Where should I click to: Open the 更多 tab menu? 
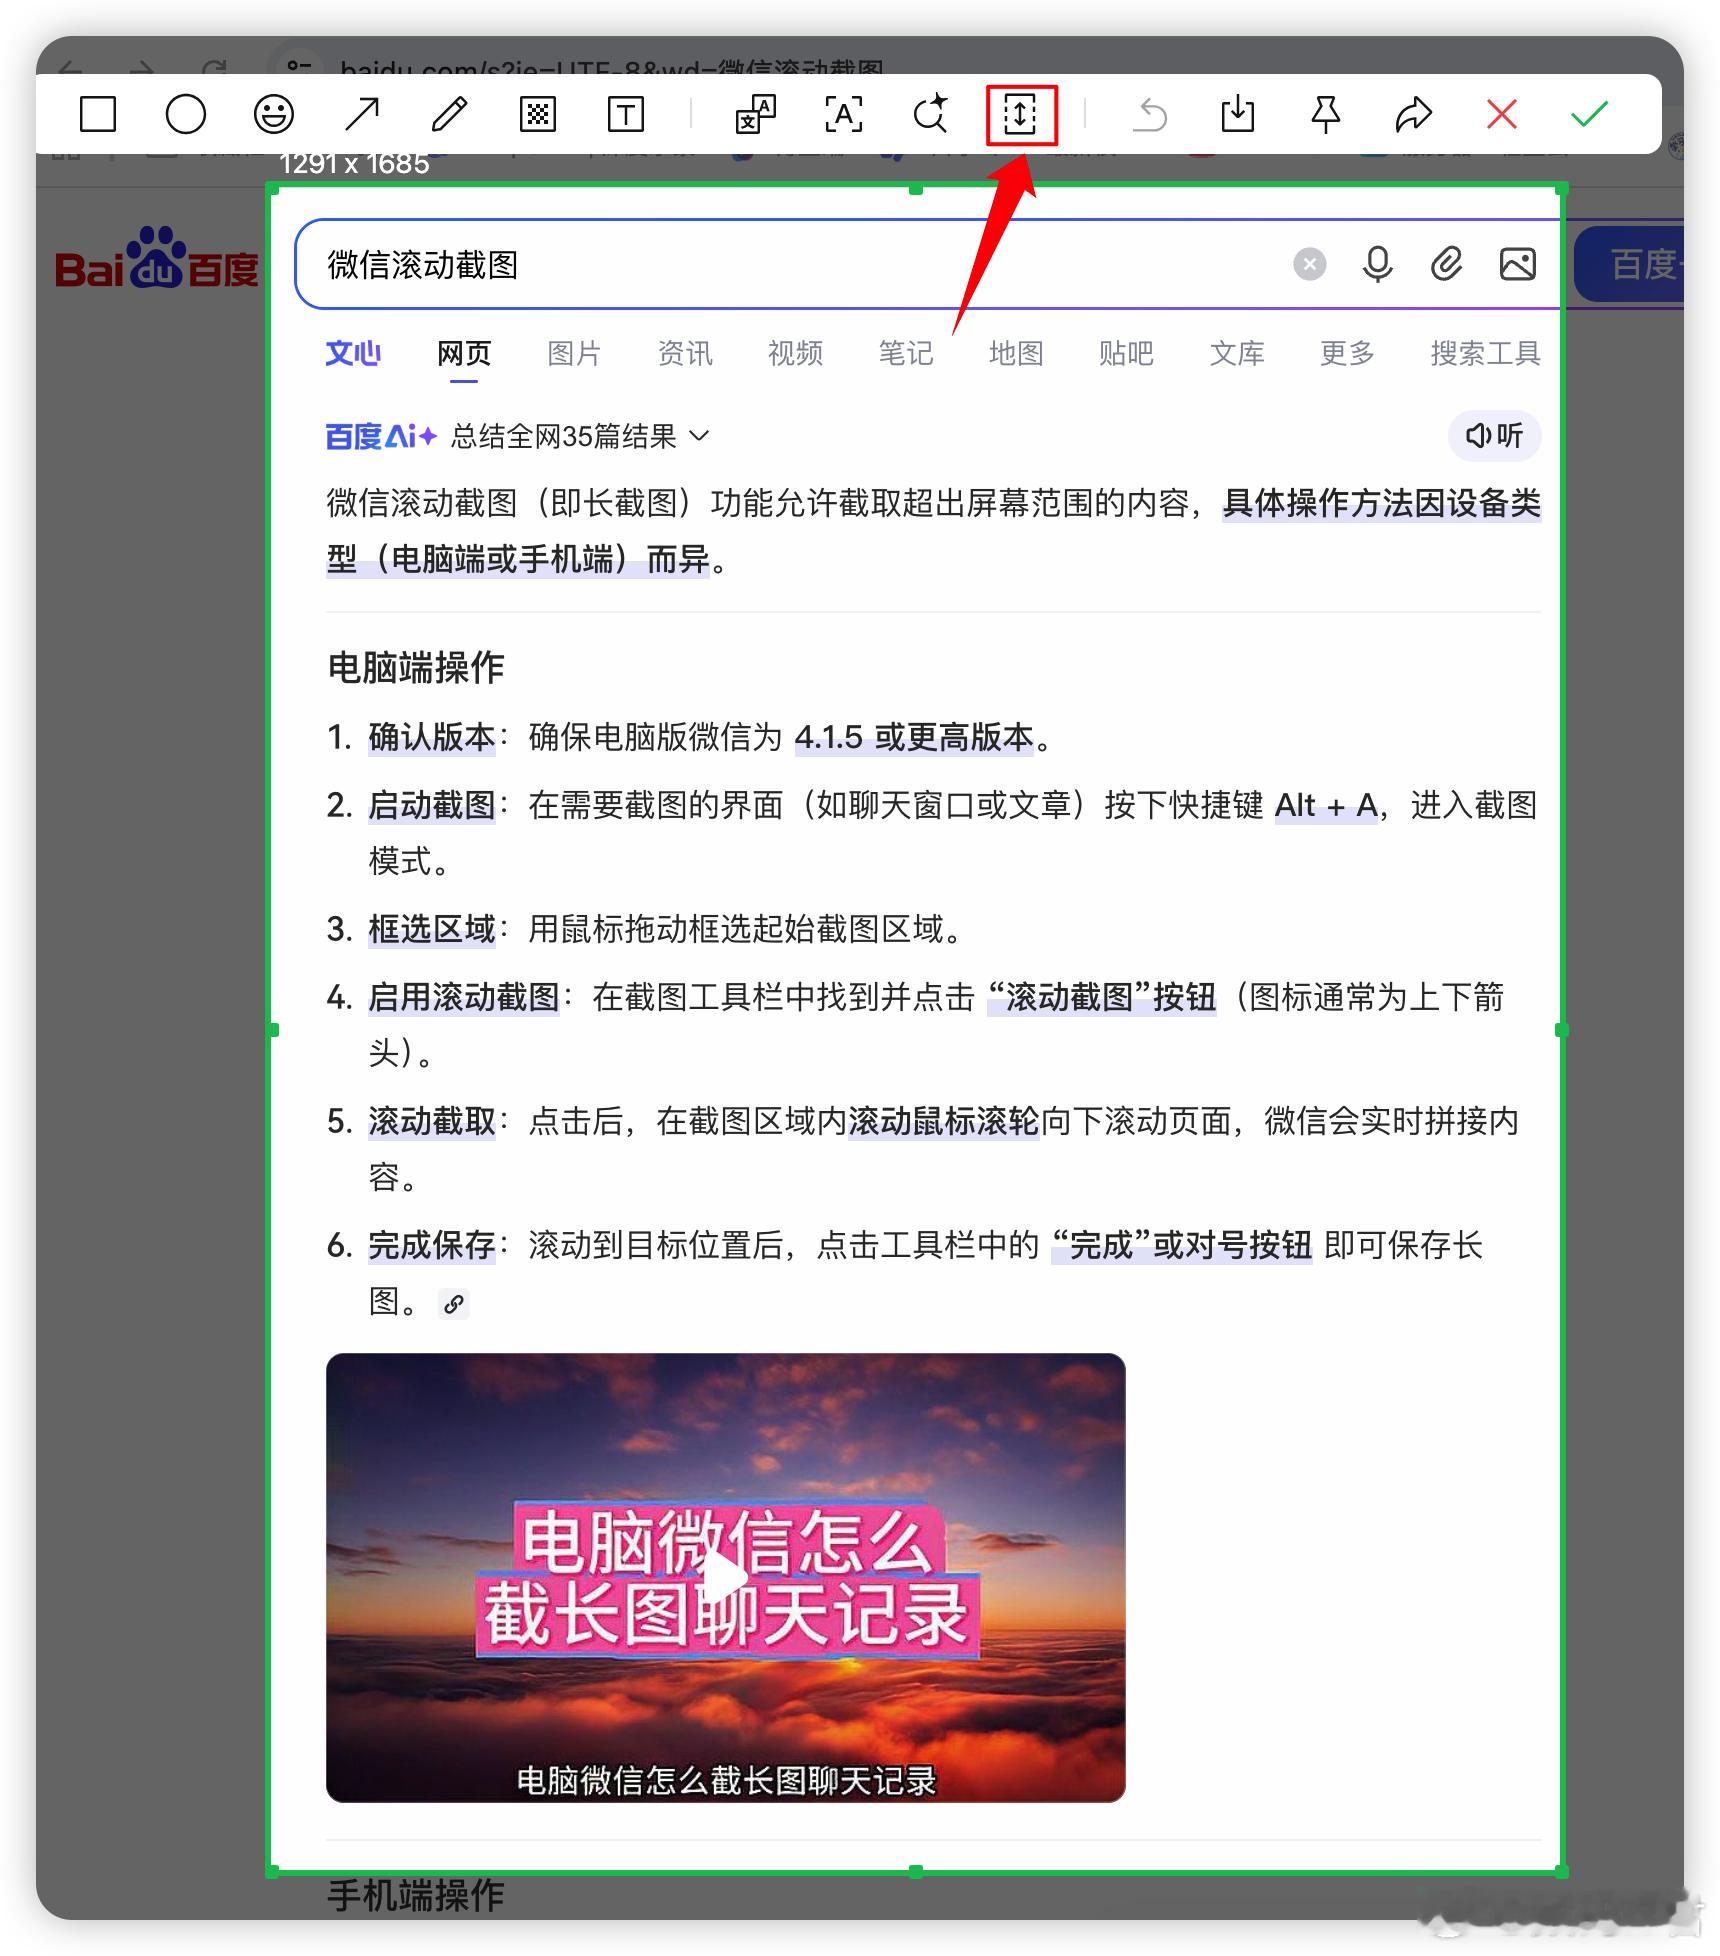tap(1347, 353)
